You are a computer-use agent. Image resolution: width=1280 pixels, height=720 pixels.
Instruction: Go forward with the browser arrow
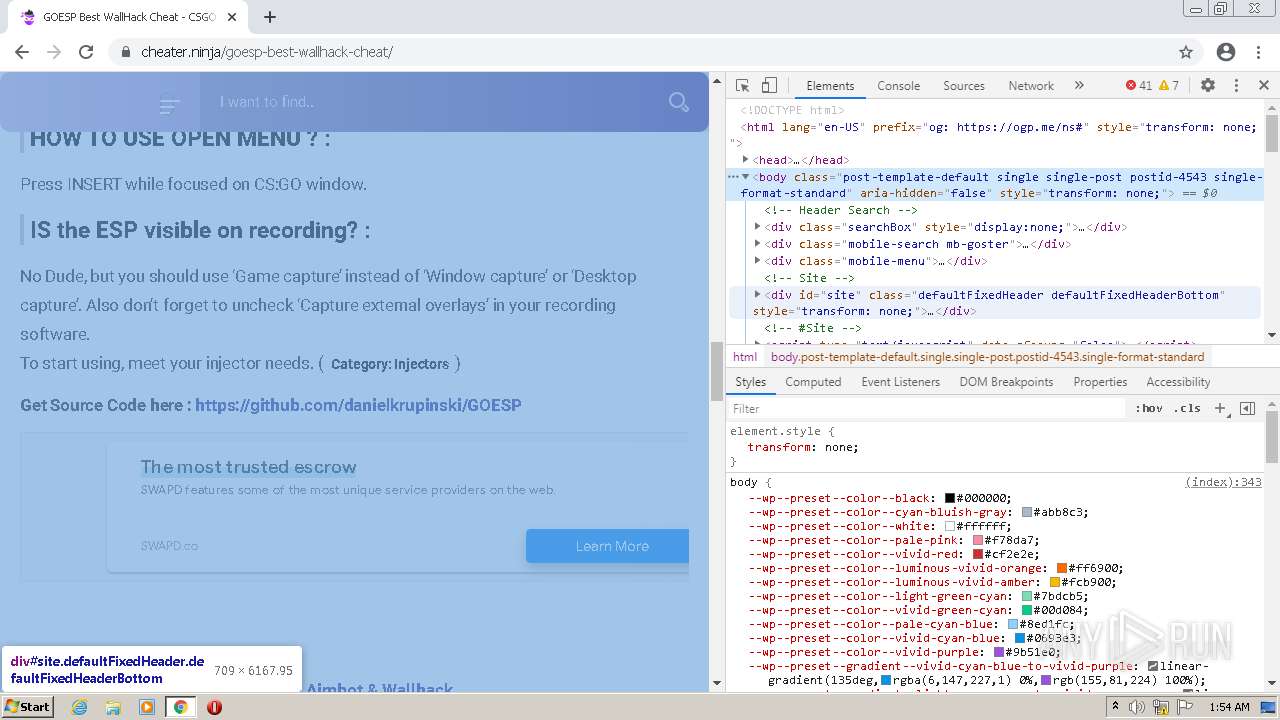54,52
